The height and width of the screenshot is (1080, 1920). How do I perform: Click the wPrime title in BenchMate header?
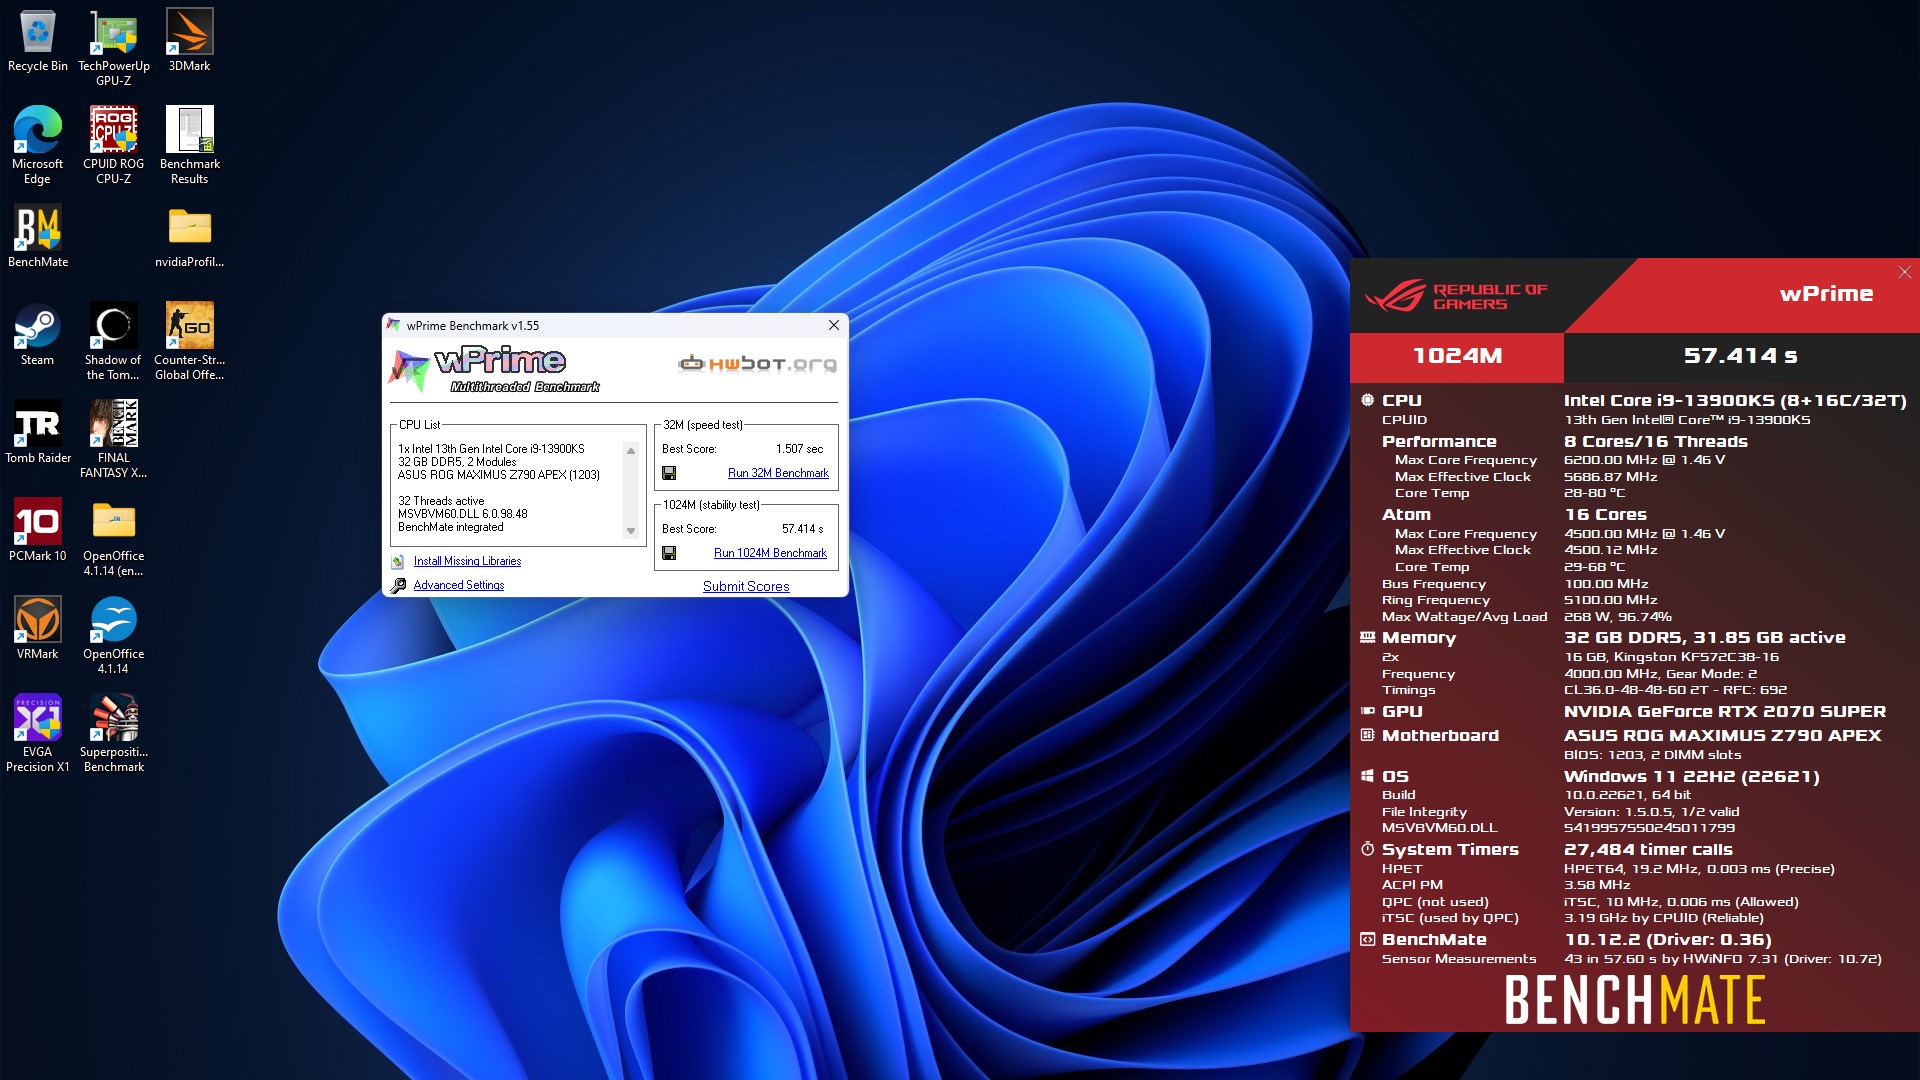tap(1826, 294)
